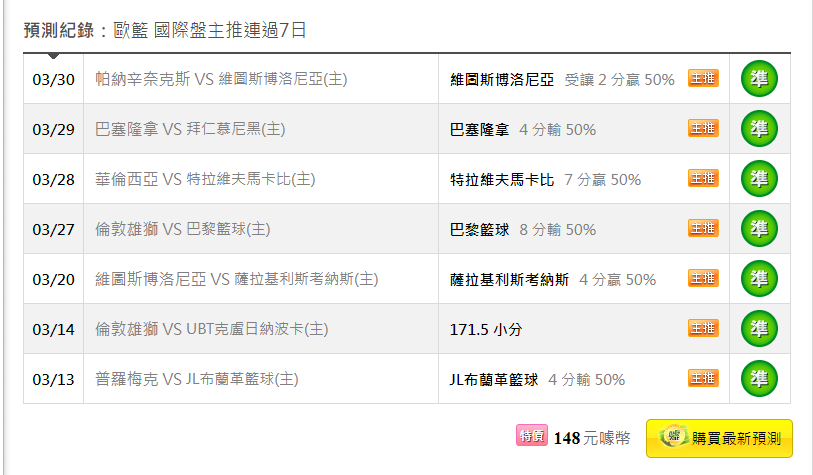
Task: Click the orange 主推 badge on 03/14 row
Action: click(703, 328)
